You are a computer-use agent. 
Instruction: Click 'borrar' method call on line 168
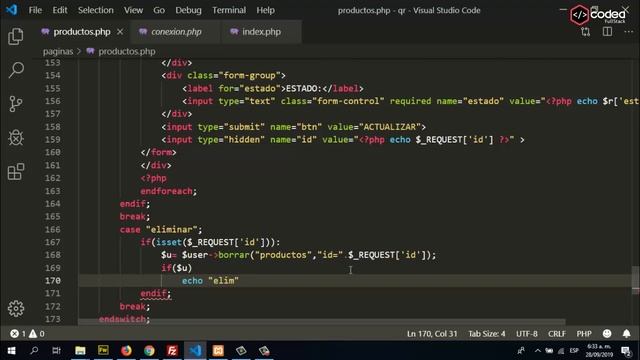pyautogui.click(x=233, y=255)
